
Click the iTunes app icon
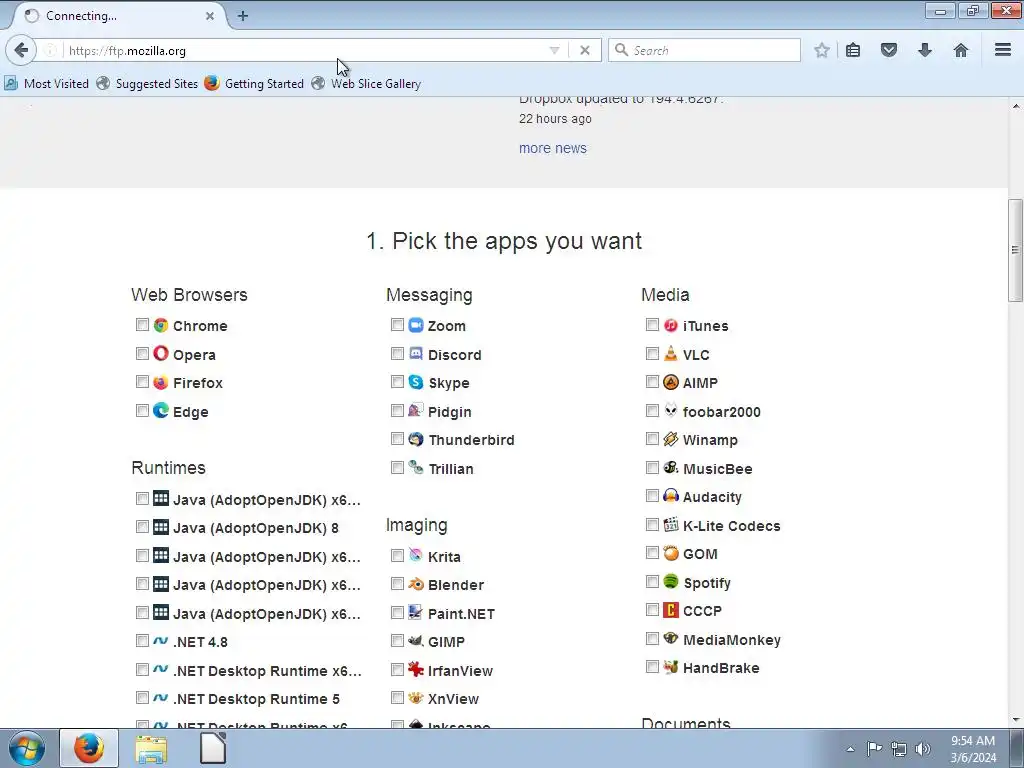click(671, 325)
